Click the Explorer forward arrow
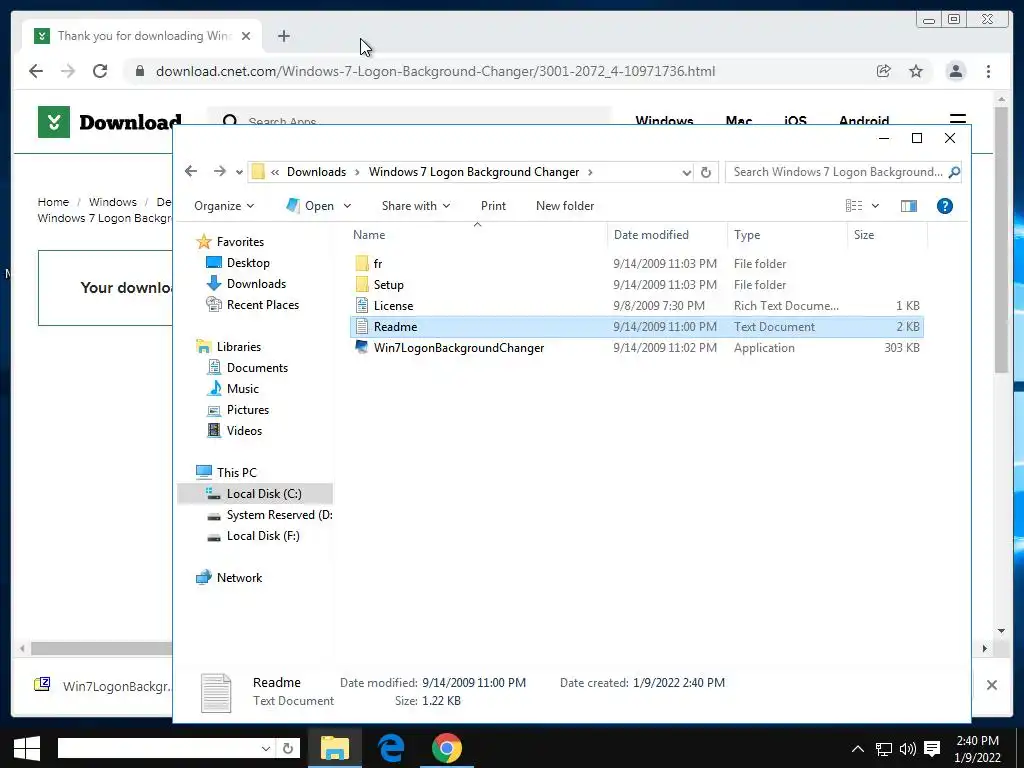This screenshot has width=1024, height=768. coord(219,171)
